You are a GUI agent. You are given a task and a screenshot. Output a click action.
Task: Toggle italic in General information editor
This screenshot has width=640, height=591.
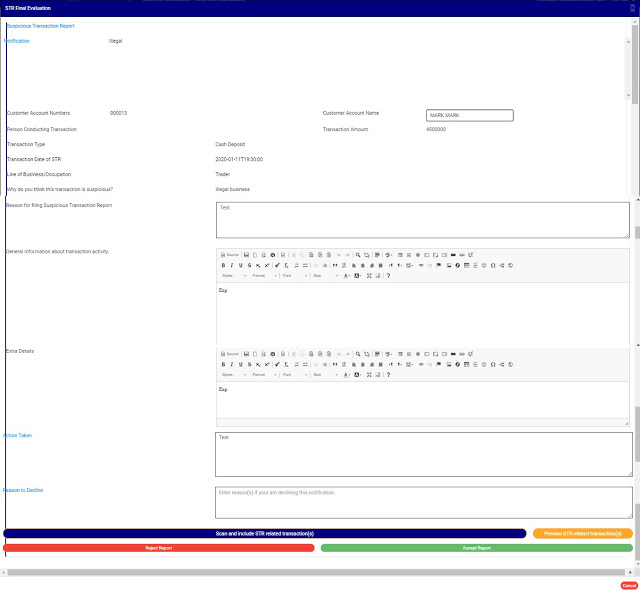pyautogui.click(x=231, y=265)
